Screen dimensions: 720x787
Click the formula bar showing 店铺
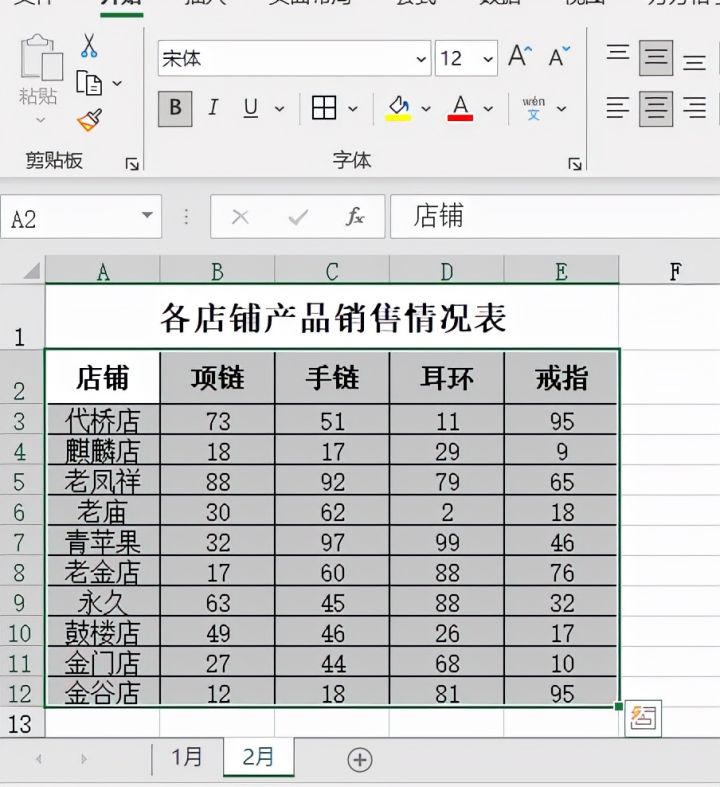(555, 216)
